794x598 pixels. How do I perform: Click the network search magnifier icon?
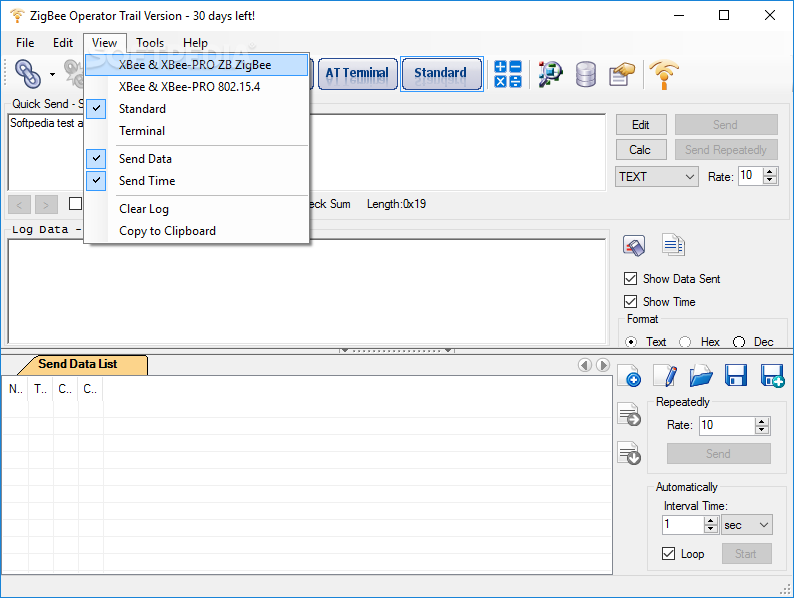[x=550, y=74]
